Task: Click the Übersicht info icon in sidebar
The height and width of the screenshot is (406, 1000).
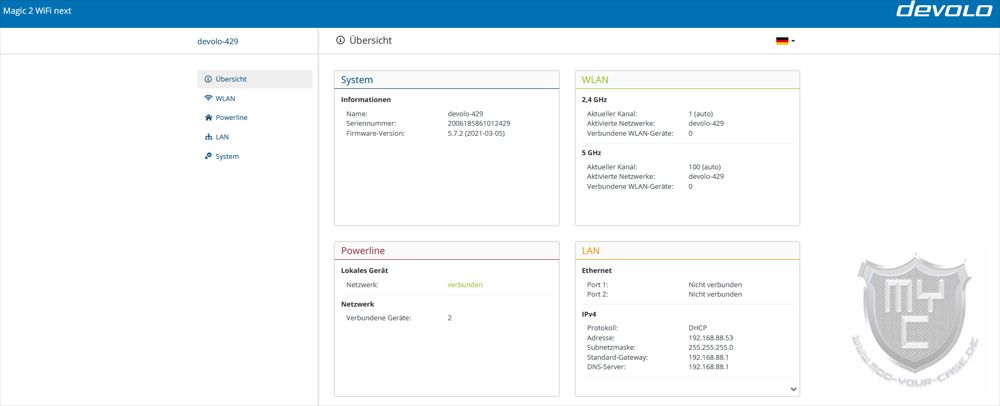Action: click(x=208, y=79)
